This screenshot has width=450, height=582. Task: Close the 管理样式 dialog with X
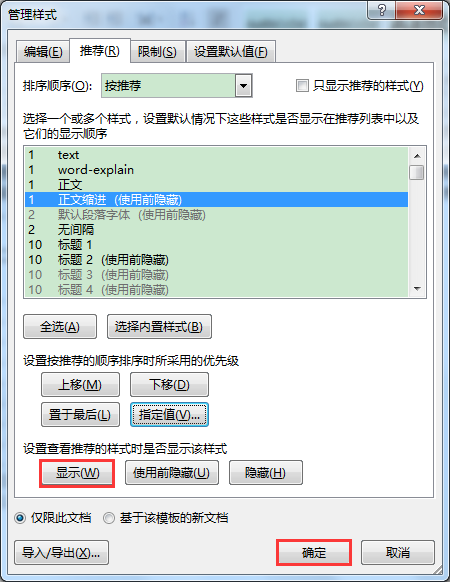point(419,10)
